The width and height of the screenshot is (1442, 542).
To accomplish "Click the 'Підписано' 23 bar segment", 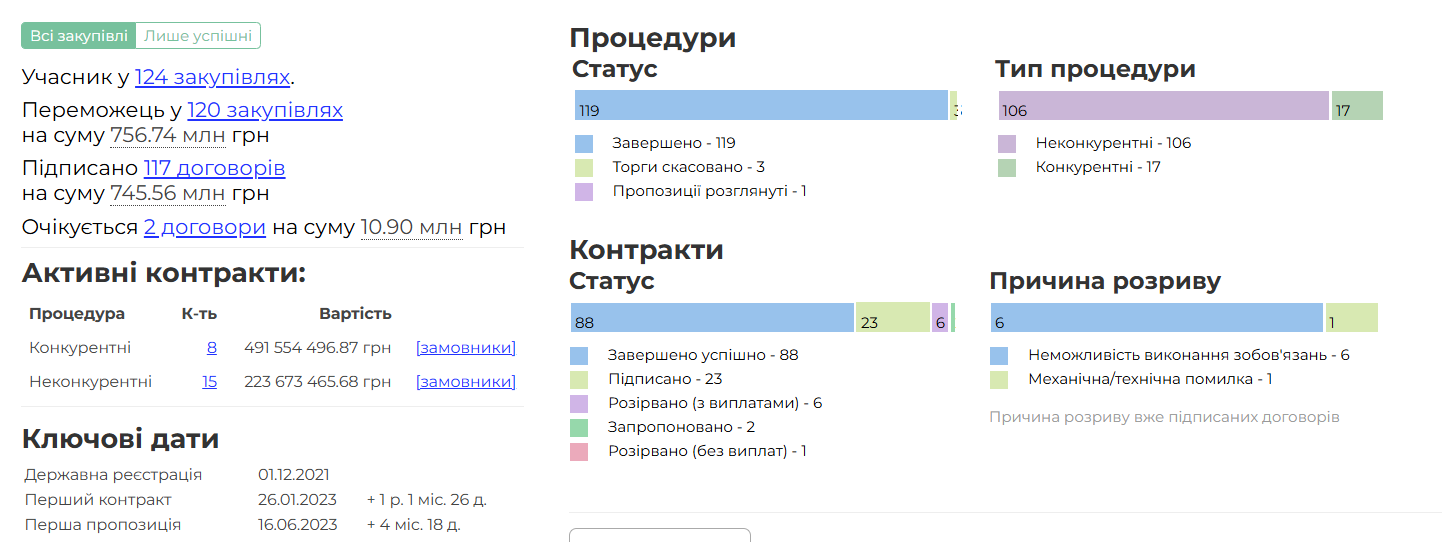I will click(892, 318).
